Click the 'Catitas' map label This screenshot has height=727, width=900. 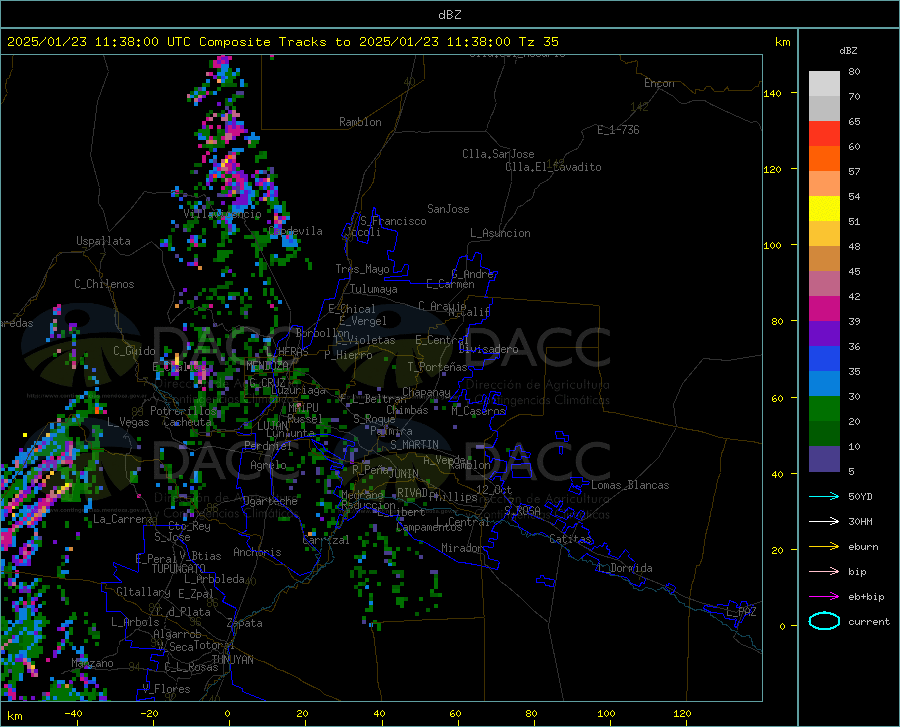571,539
